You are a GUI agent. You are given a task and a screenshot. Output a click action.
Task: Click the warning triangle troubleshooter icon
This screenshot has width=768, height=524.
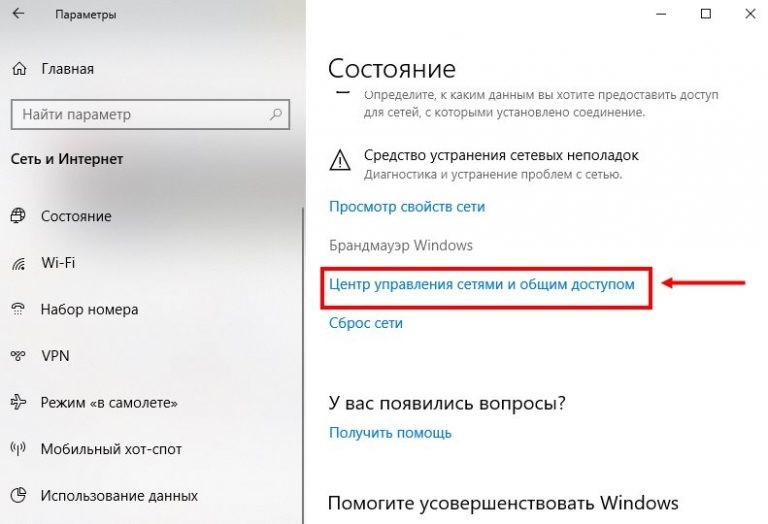point(340,160)
